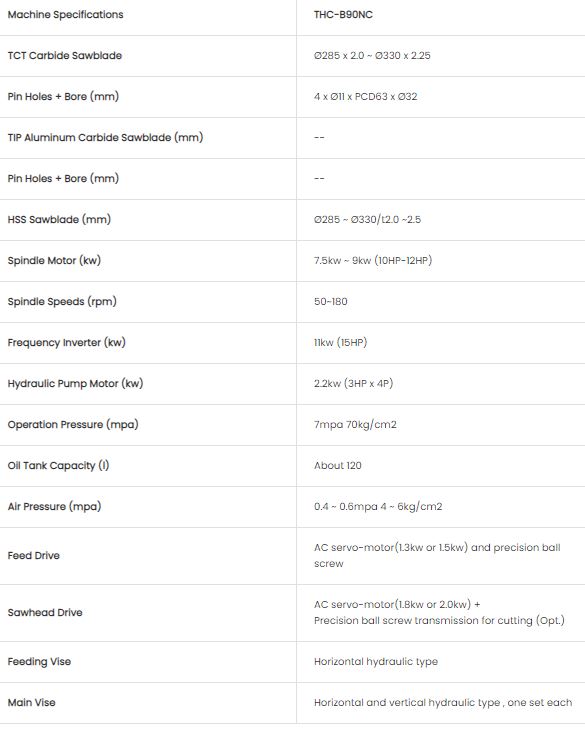Image resolution: width=585 pixels, height=730 pixels.
Task: Click the Operation Pressure (mpa) label
Action: (73, 425)
